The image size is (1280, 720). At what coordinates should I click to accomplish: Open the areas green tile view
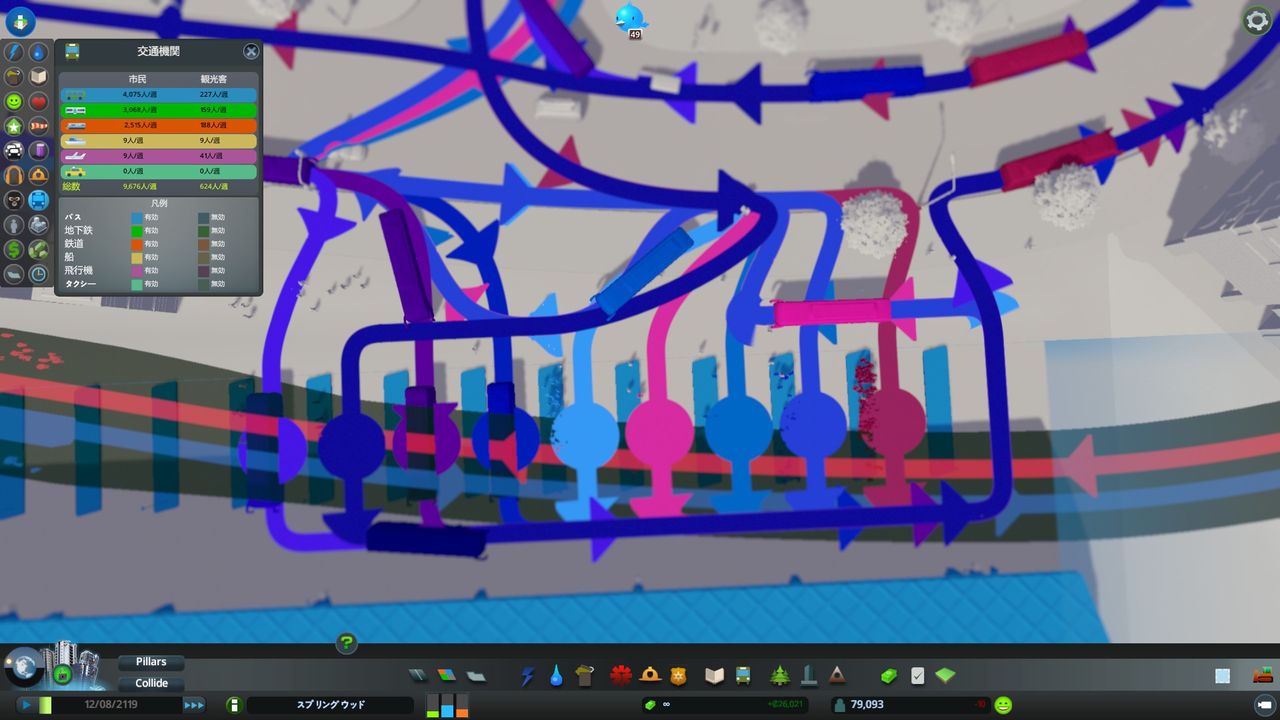click(x=945, y=676)
